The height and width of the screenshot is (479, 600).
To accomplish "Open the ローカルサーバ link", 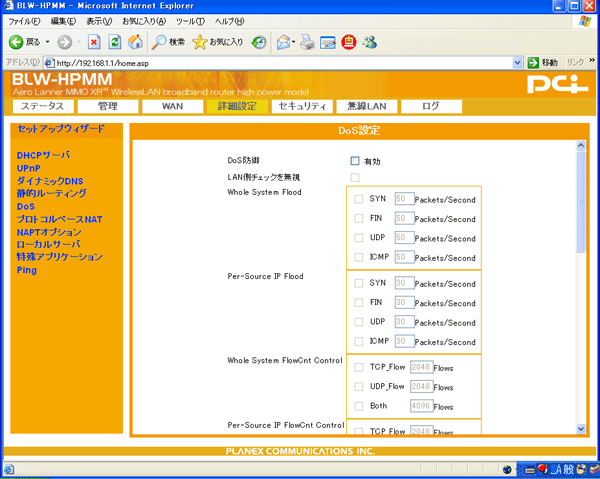I will point(48,244).
